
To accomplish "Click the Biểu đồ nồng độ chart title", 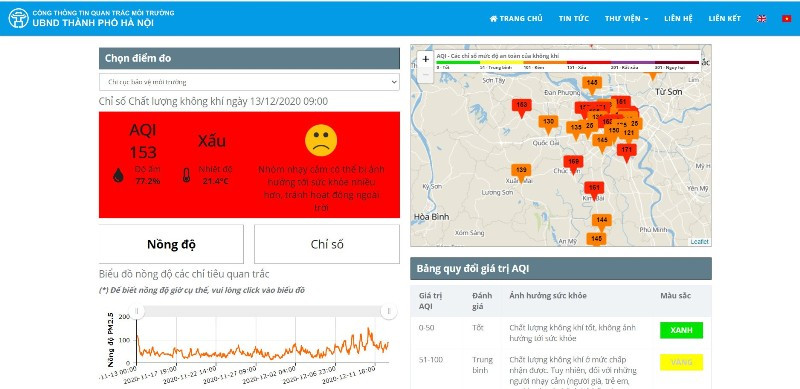I will 184,274.
